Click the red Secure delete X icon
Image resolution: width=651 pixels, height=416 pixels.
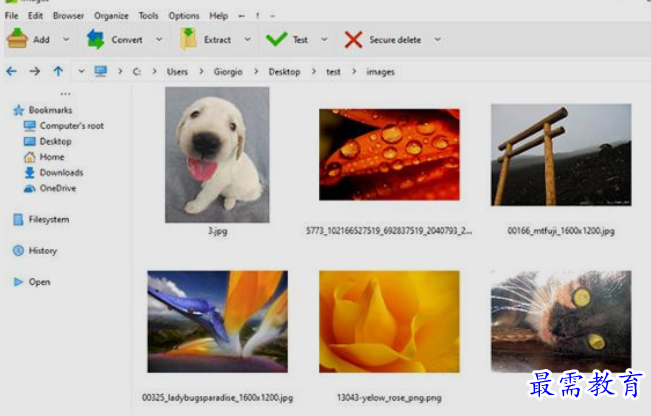tap(353, 40)
